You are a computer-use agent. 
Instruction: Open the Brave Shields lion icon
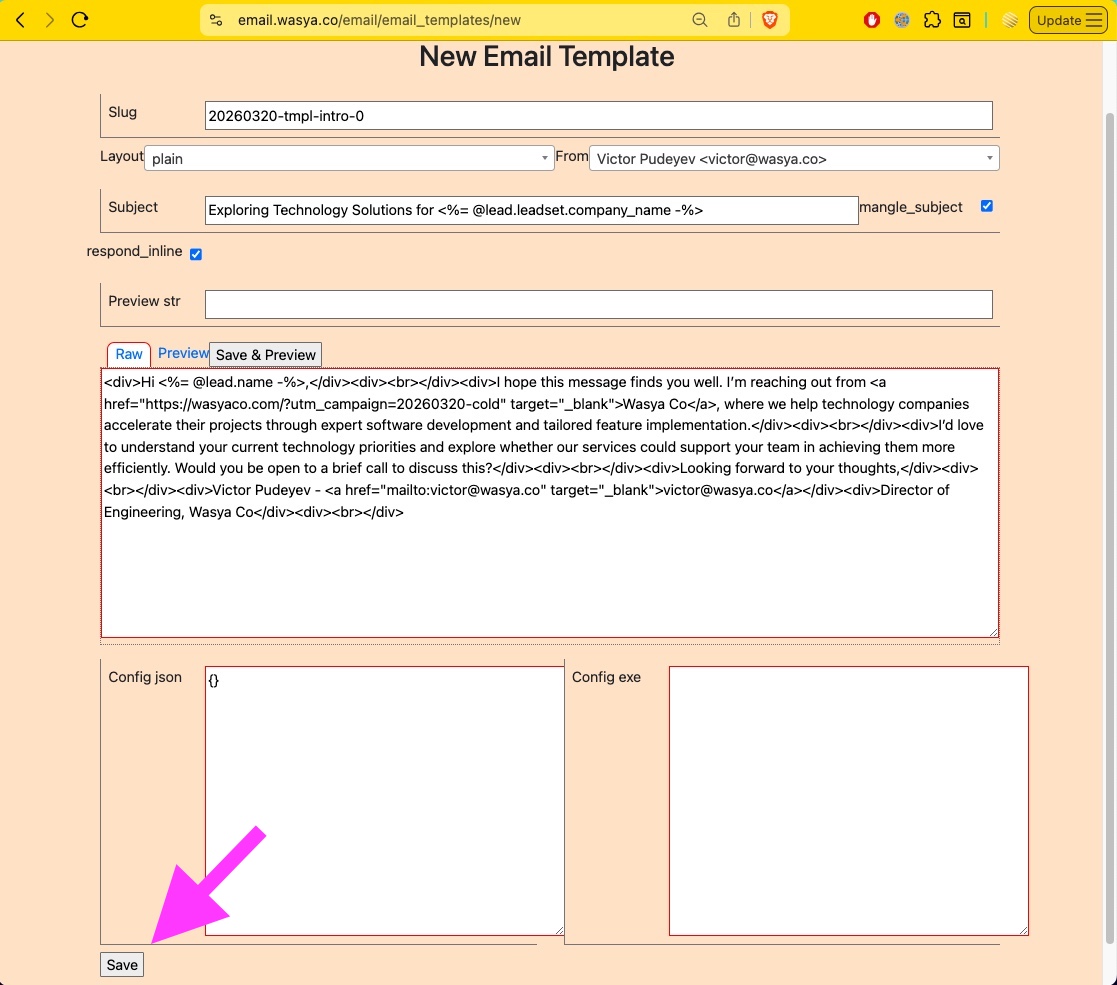[x=769, y=20]
